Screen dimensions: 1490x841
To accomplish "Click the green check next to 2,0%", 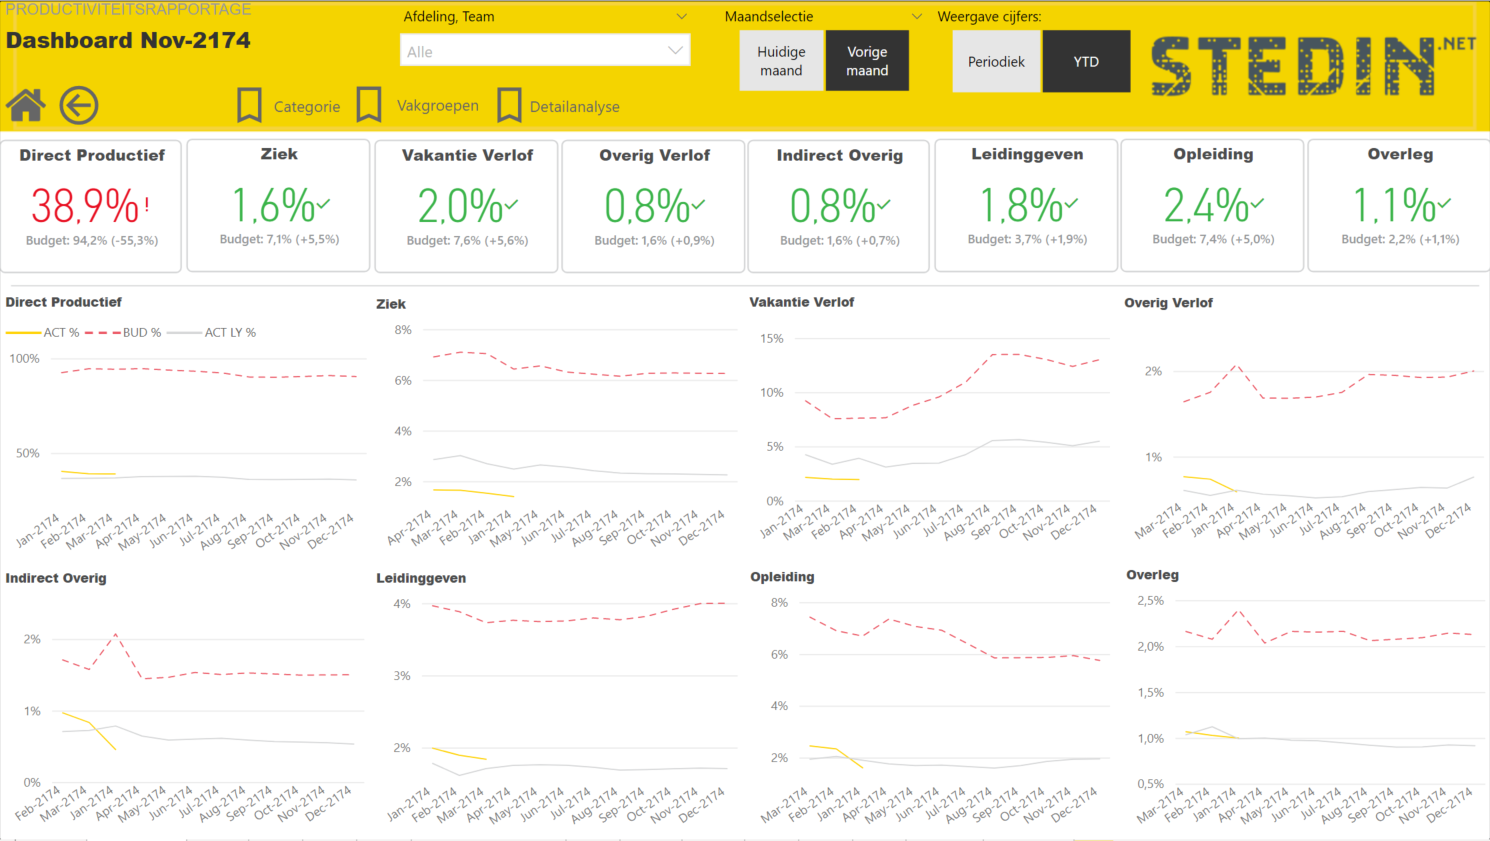I will pyautogui.click(x=511, y=205).
